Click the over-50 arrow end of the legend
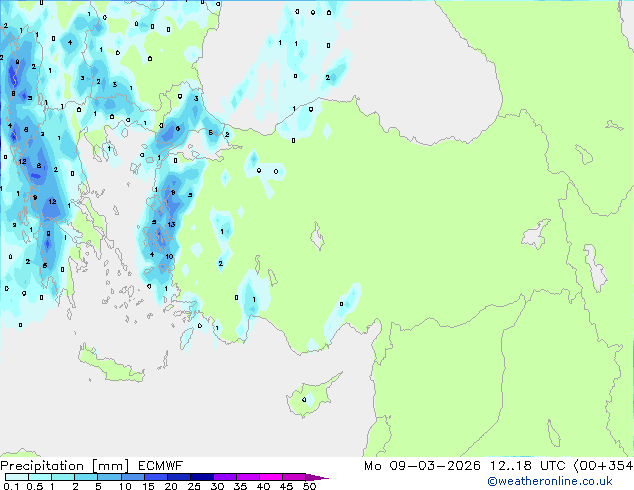 coord(317,477)
